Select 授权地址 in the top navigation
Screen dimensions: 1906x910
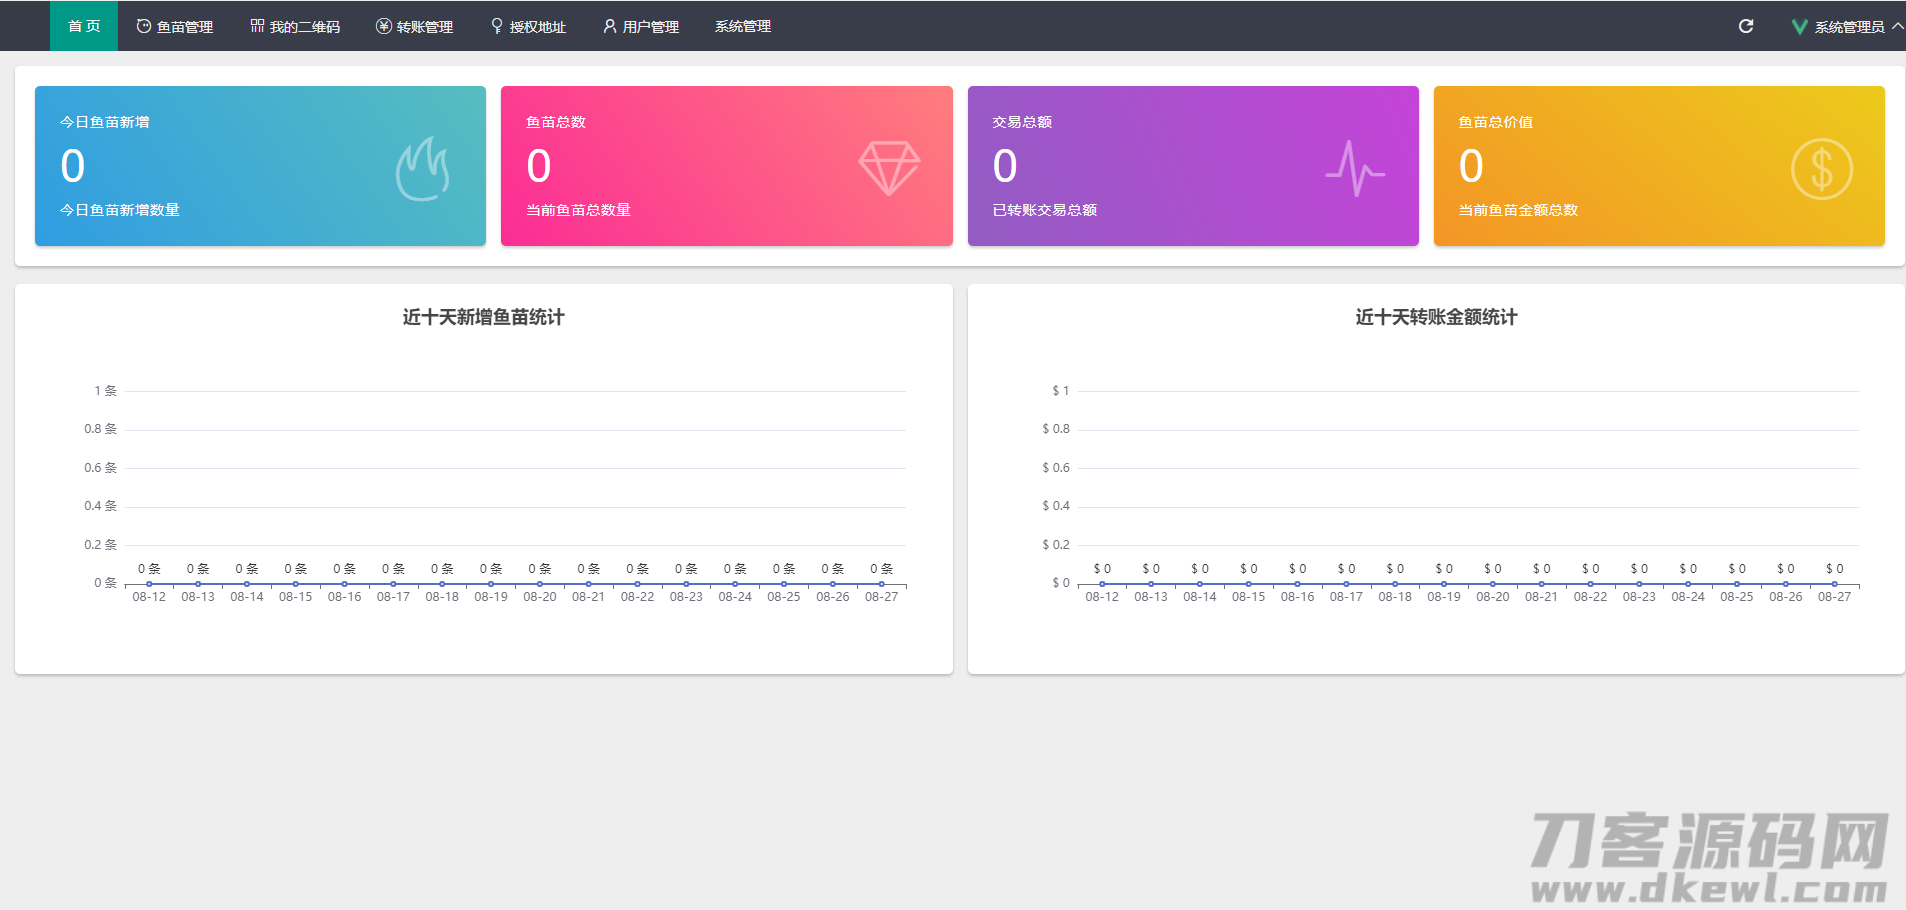coord(528,27)
